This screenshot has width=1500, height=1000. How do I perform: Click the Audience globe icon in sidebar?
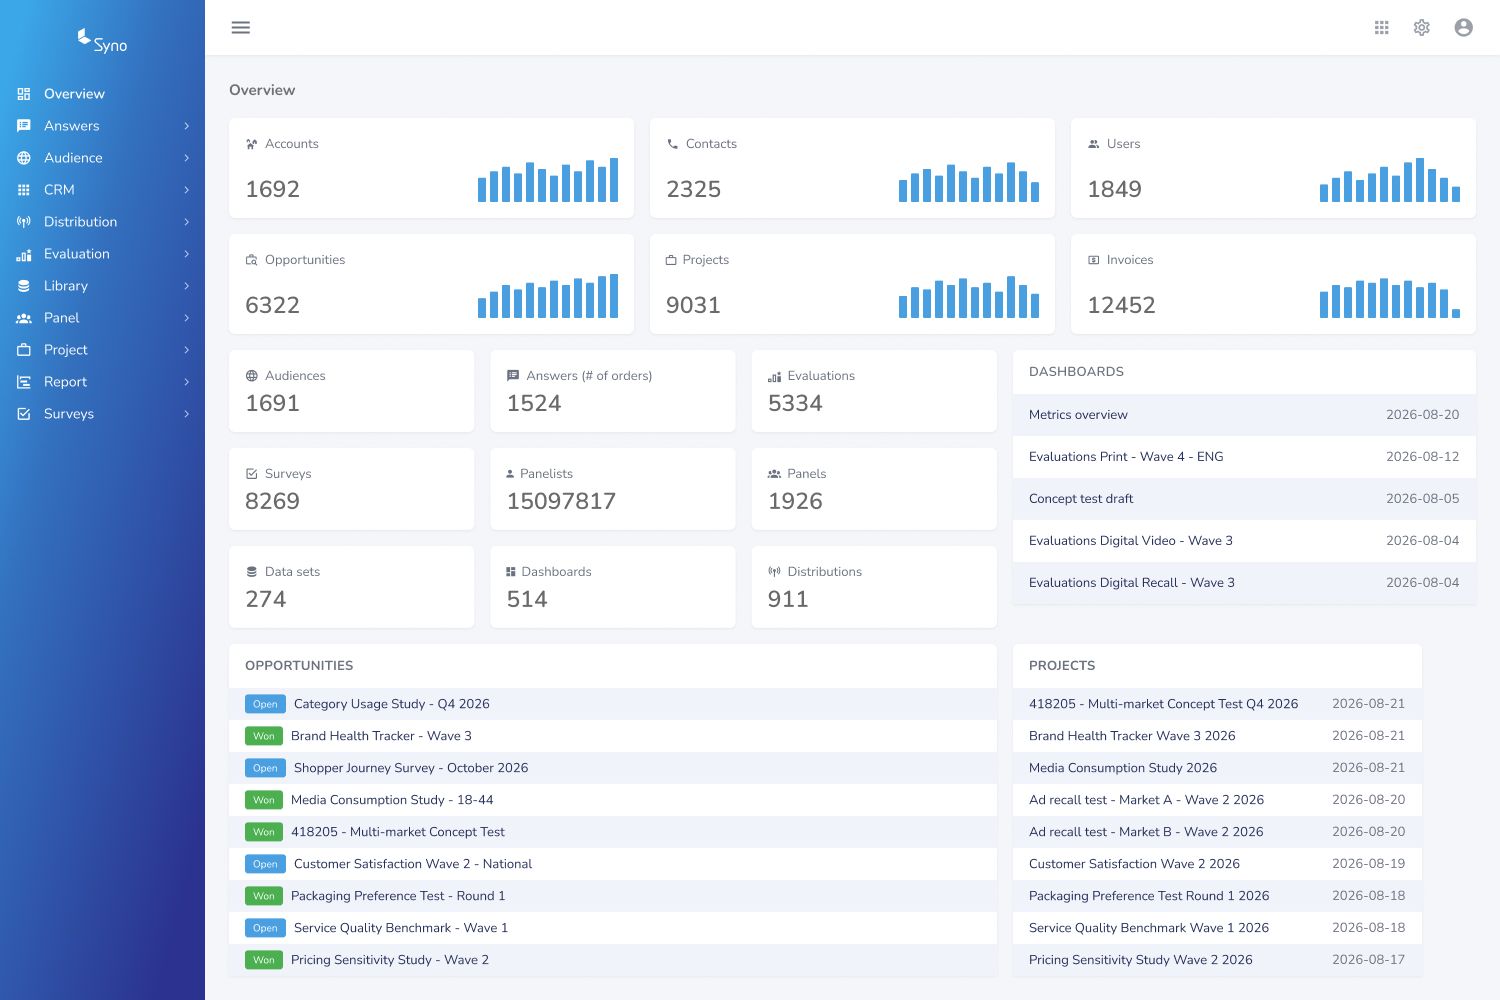point(24,158)
